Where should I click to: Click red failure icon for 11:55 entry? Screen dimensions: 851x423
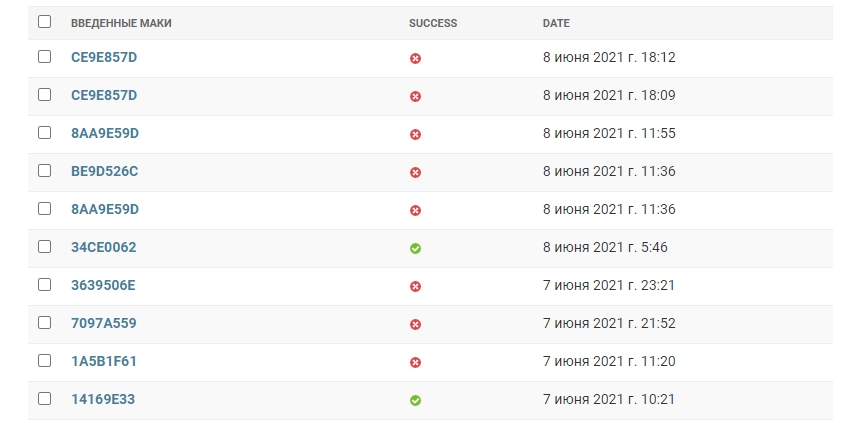pos(416,134)
